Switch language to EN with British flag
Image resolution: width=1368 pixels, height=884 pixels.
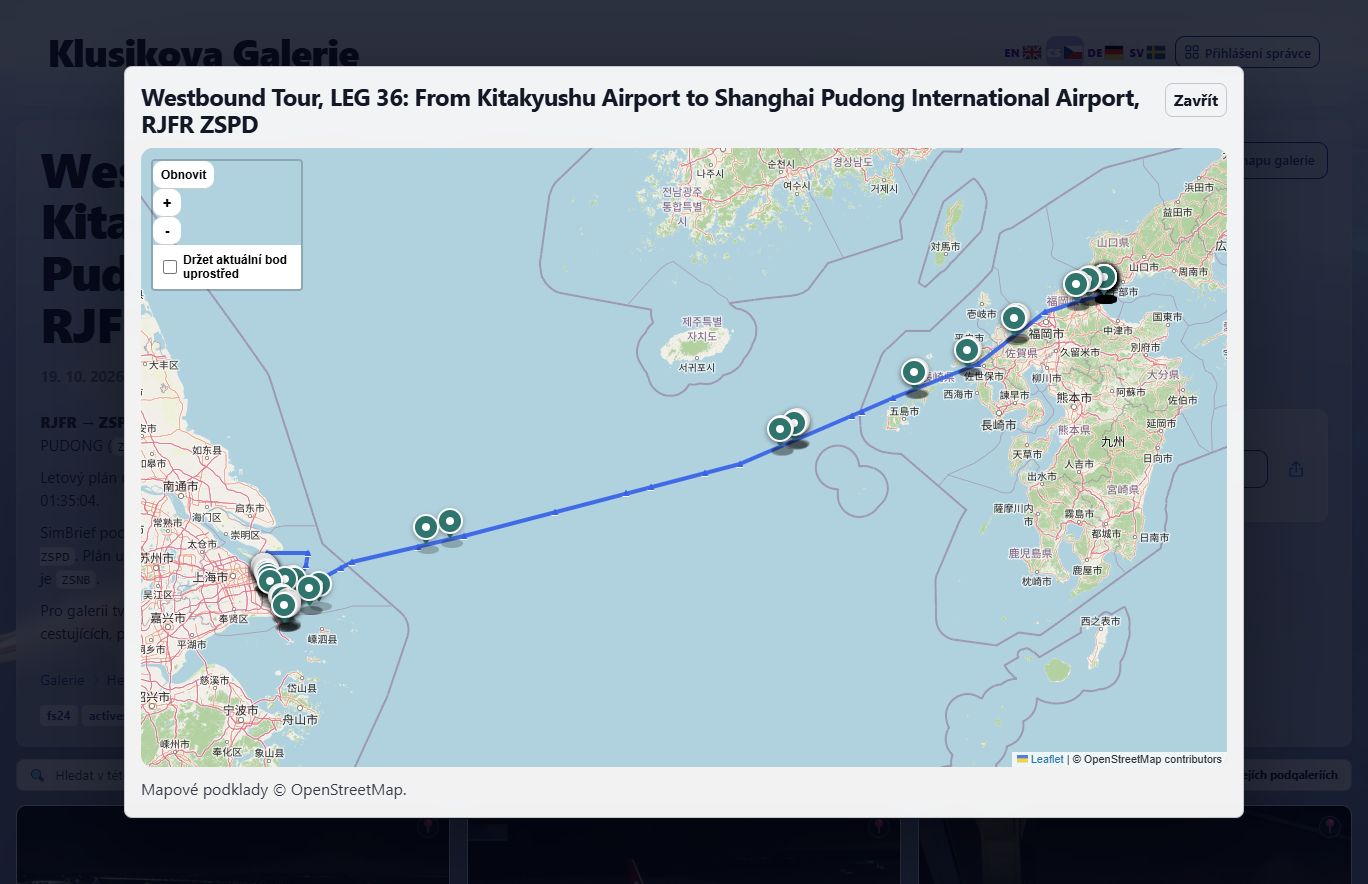tap(1022, 52)
